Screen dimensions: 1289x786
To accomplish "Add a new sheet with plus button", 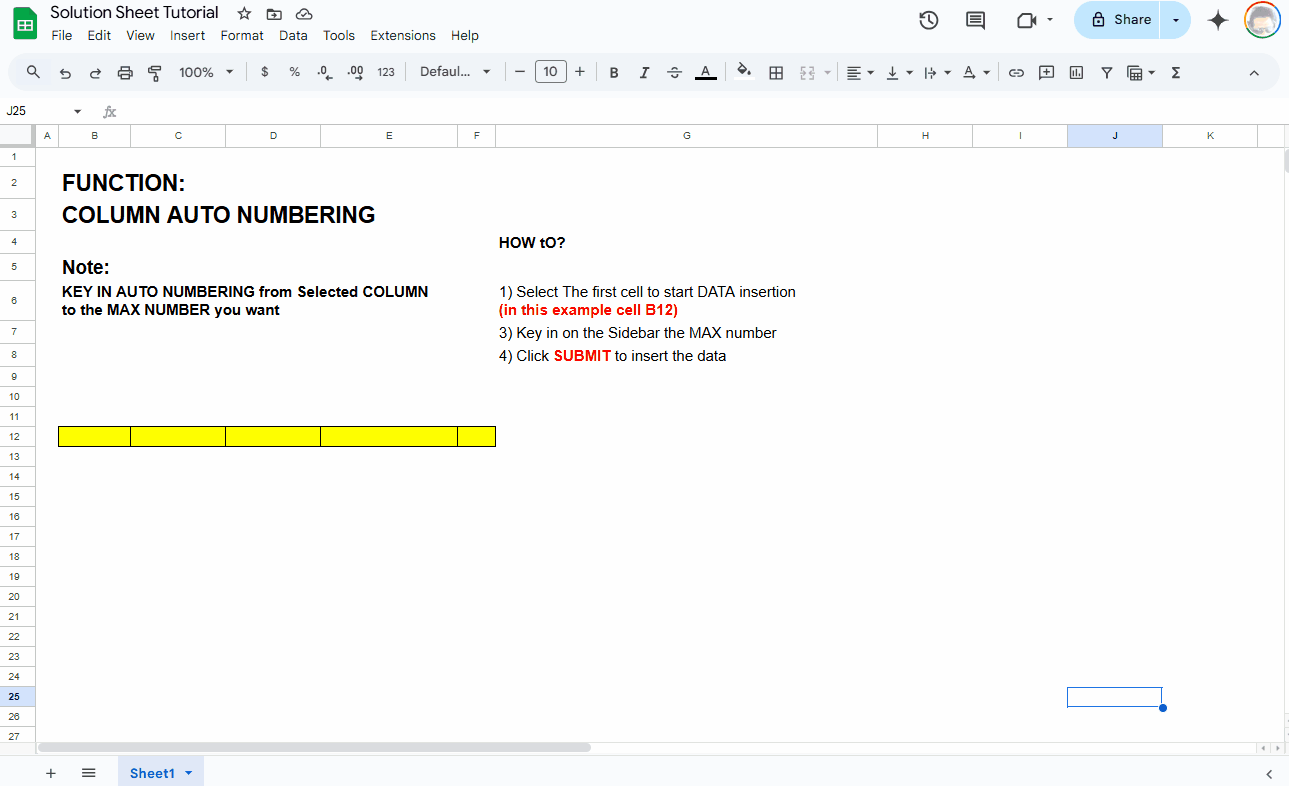I will [x=51, y=773].
